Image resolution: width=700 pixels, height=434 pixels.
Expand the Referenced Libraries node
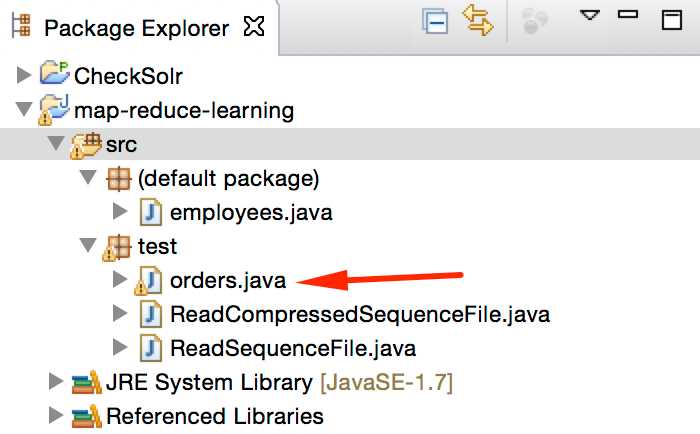tap(55, 415)
